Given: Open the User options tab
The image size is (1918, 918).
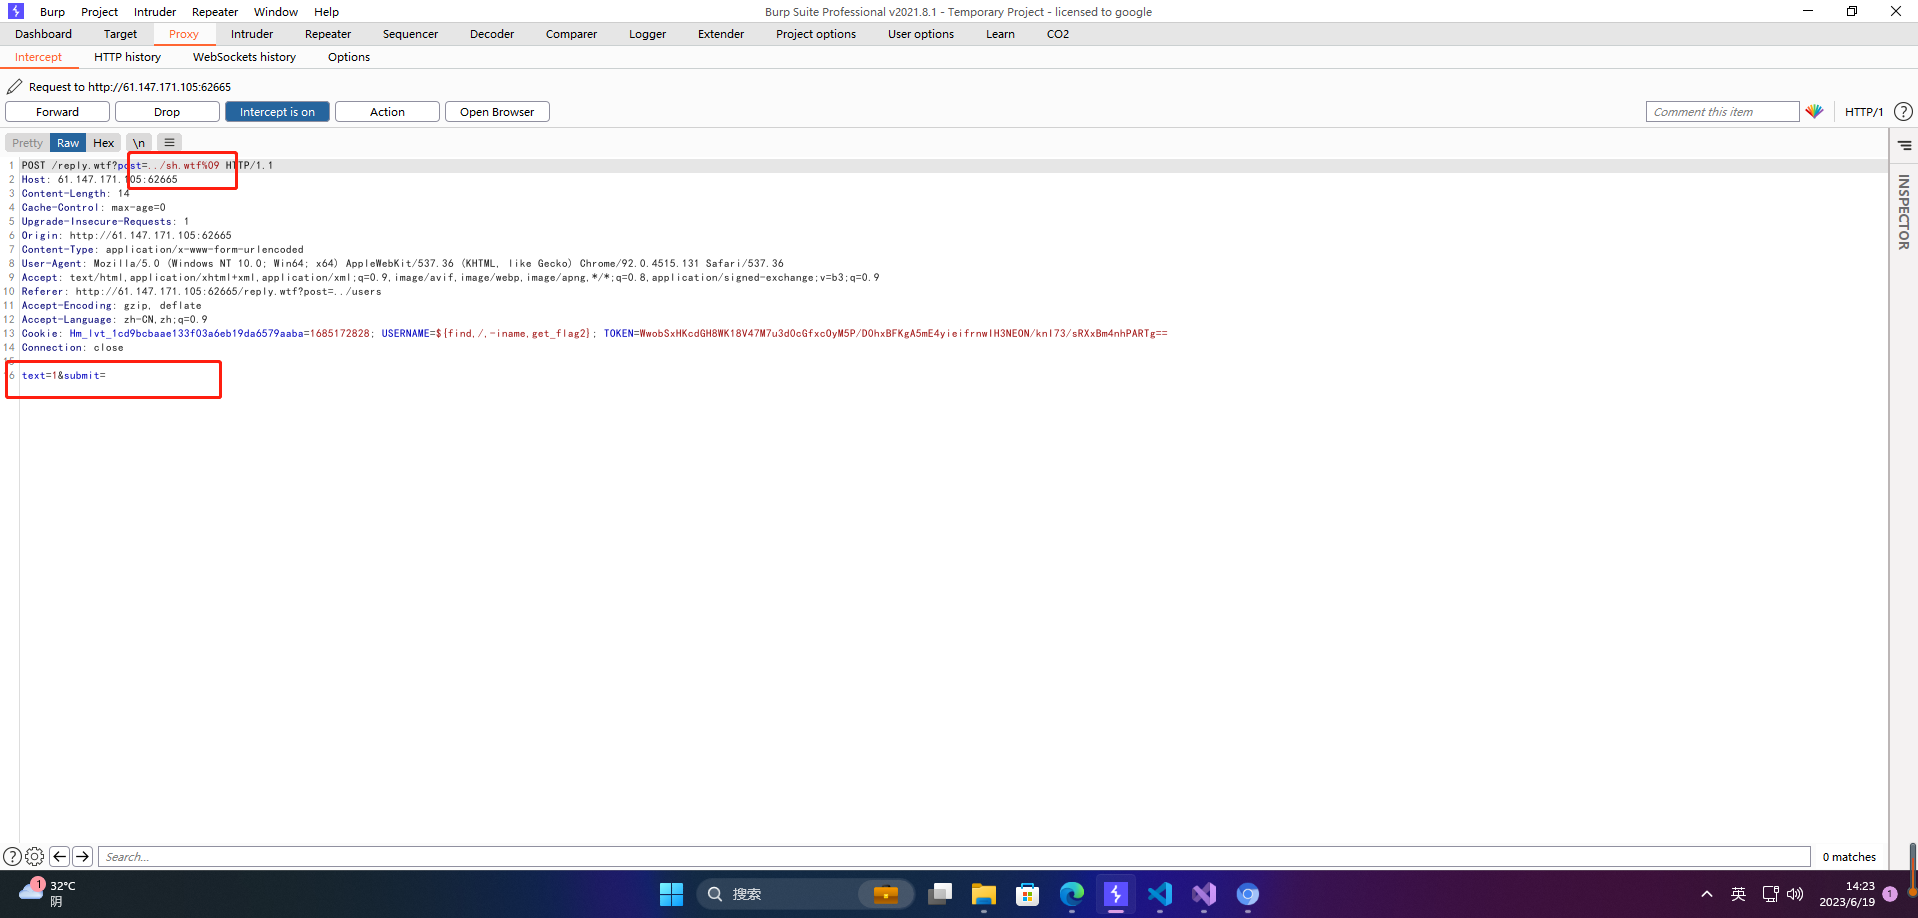Looking at the screenshot, I should pos(921,34).
